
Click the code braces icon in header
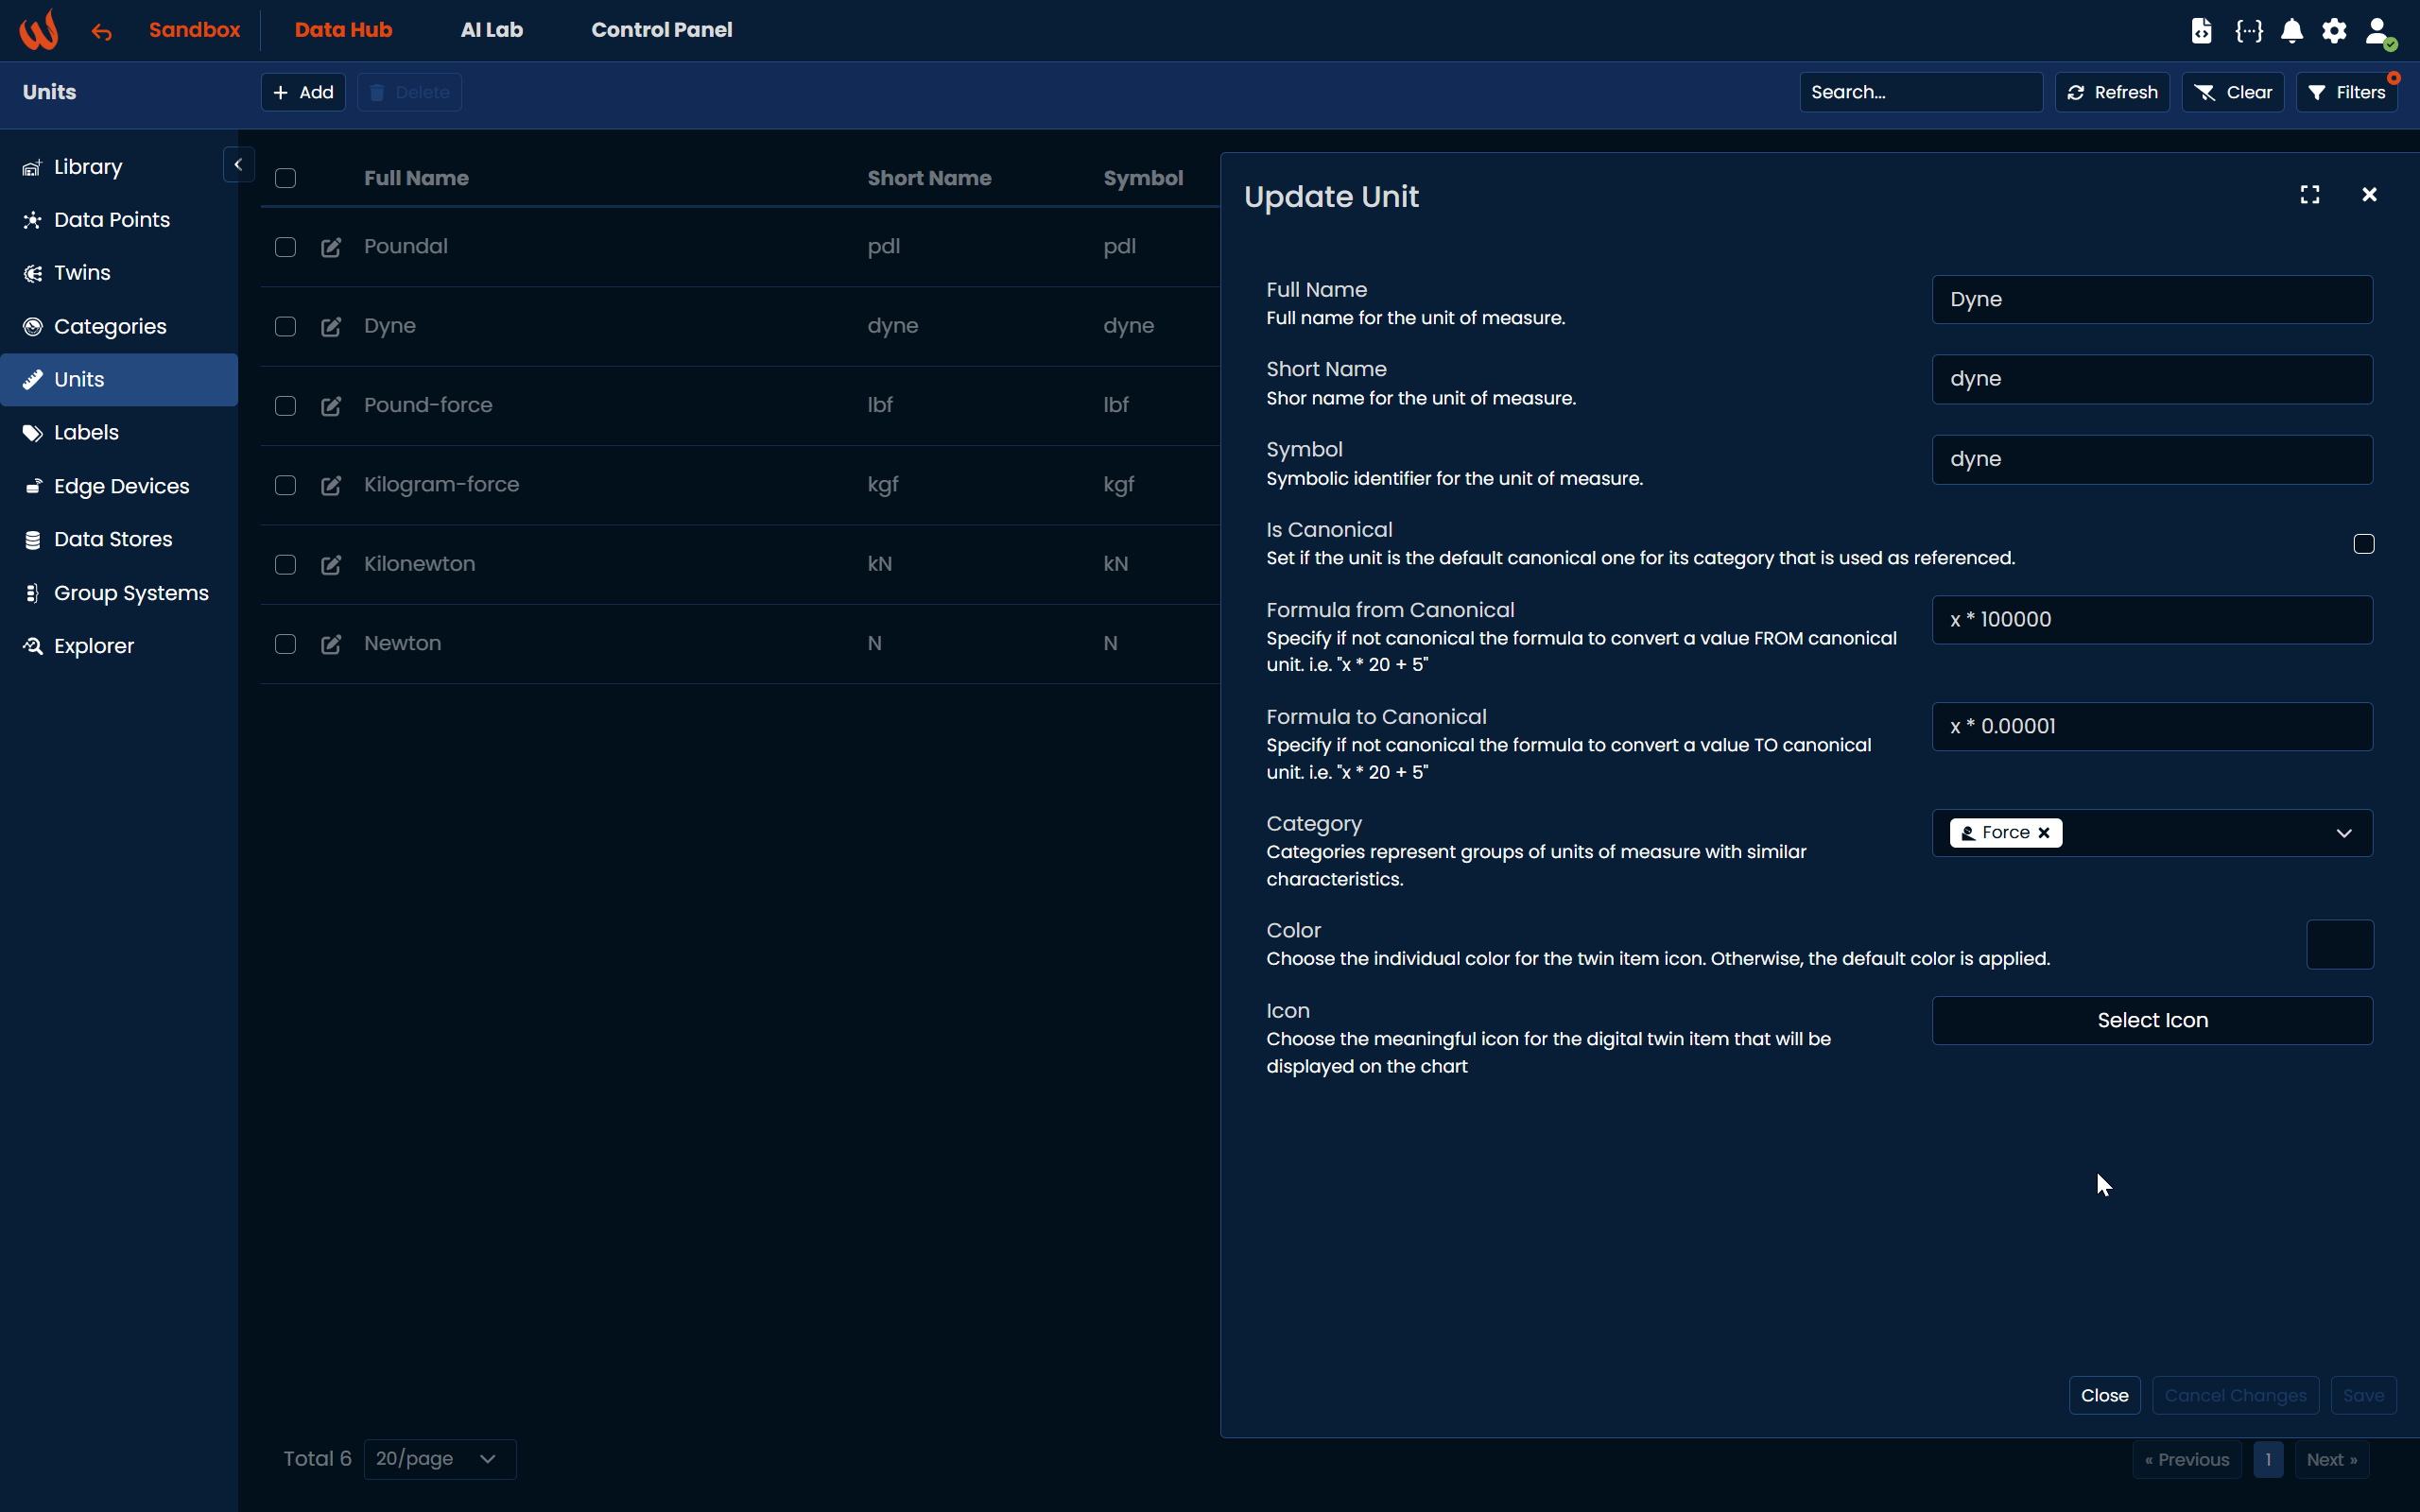click(x=2249, y=31)
